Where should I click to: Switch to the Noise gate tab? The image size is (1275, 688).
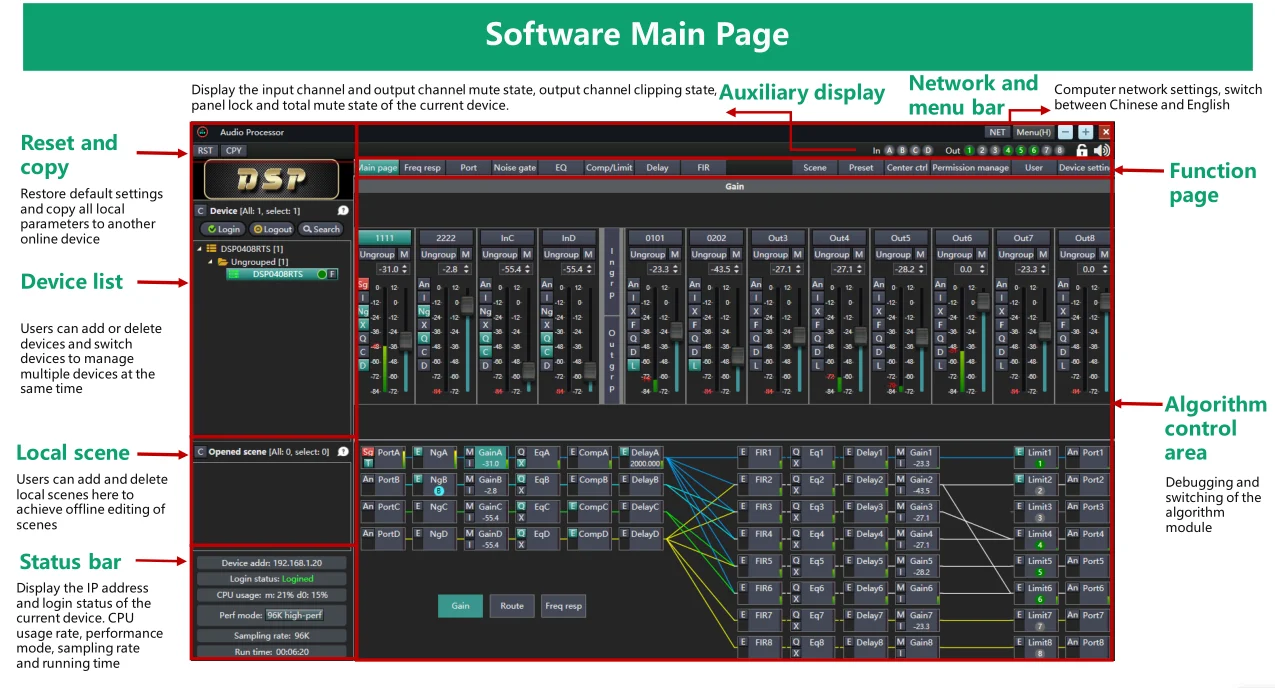[514, 168]
